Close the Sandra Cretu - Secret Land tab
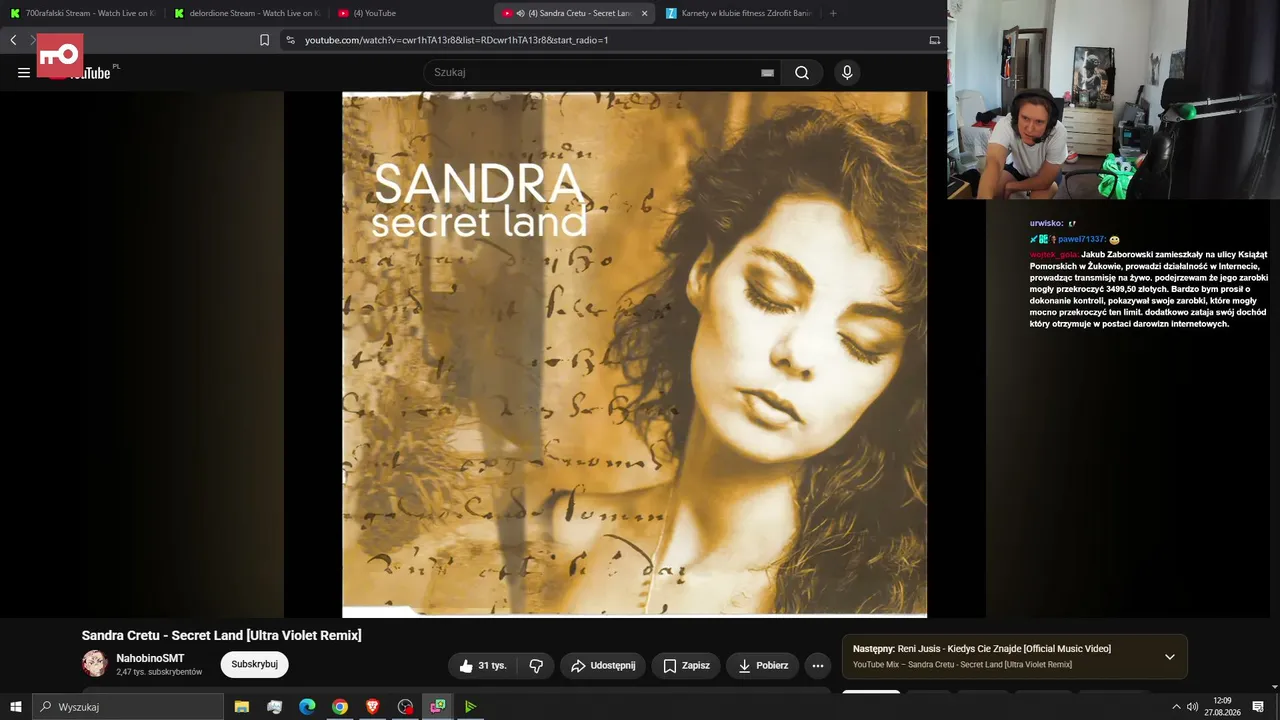The image size is (1280, 720). tap(644, 13)
